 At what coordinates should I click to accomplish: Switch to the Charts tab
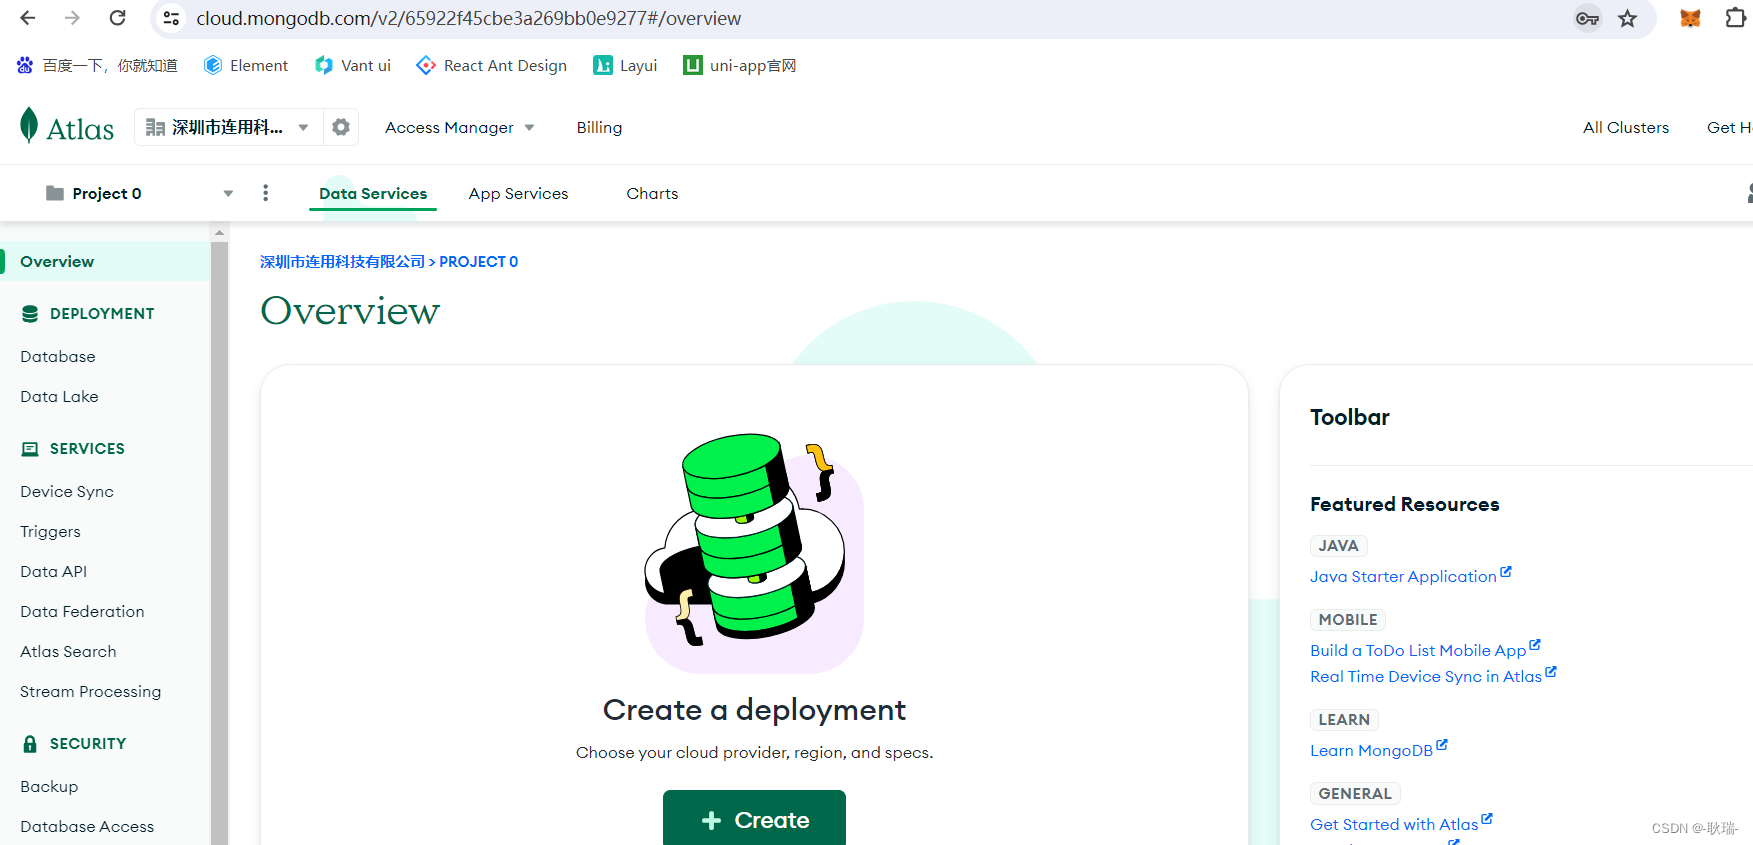652,193
